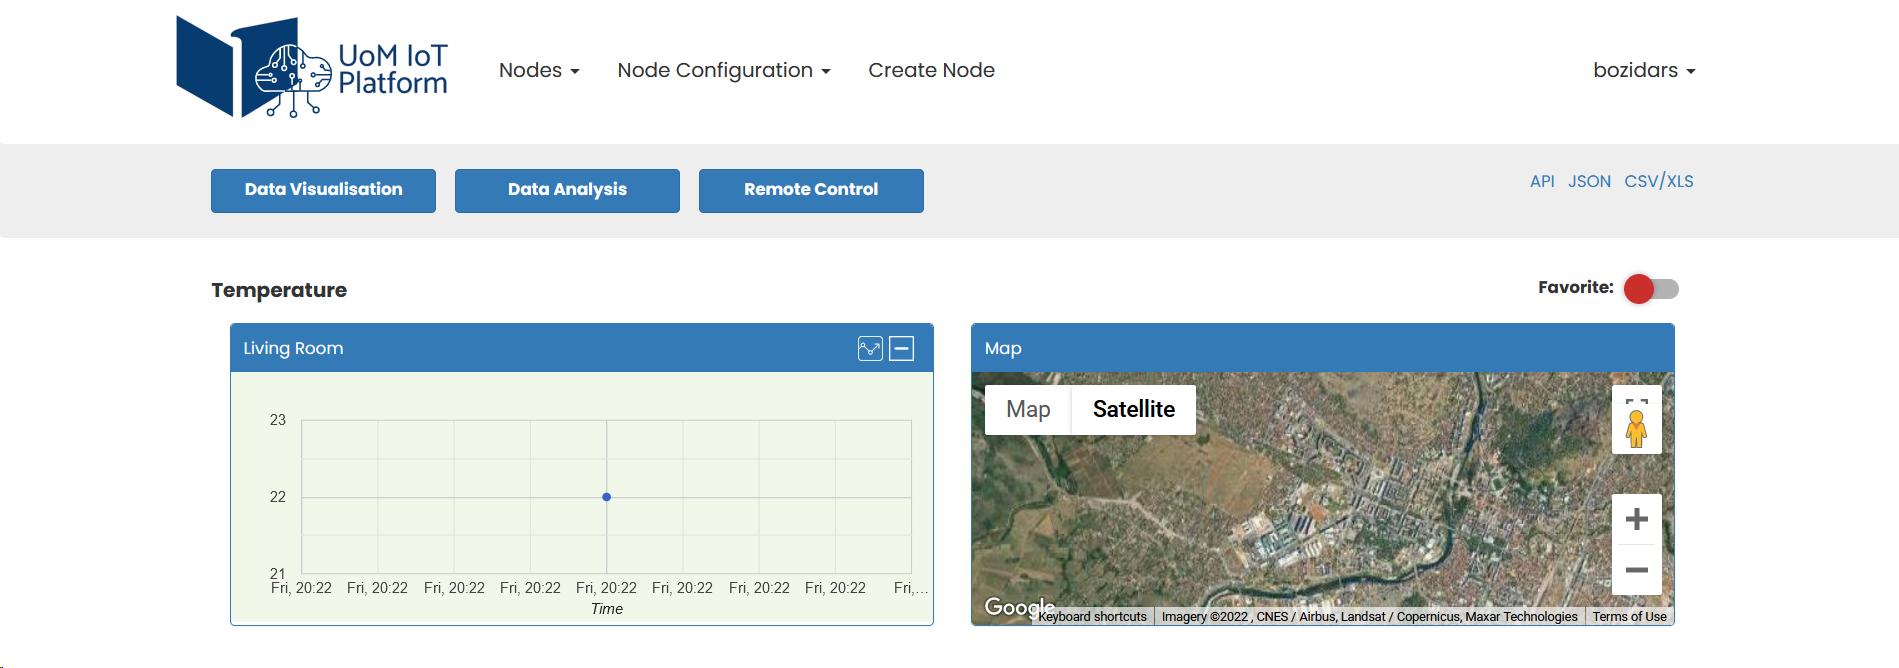The image size is (1899, 668).
Task: Click the data point on temperature chart
Action: tap(606, 497)
